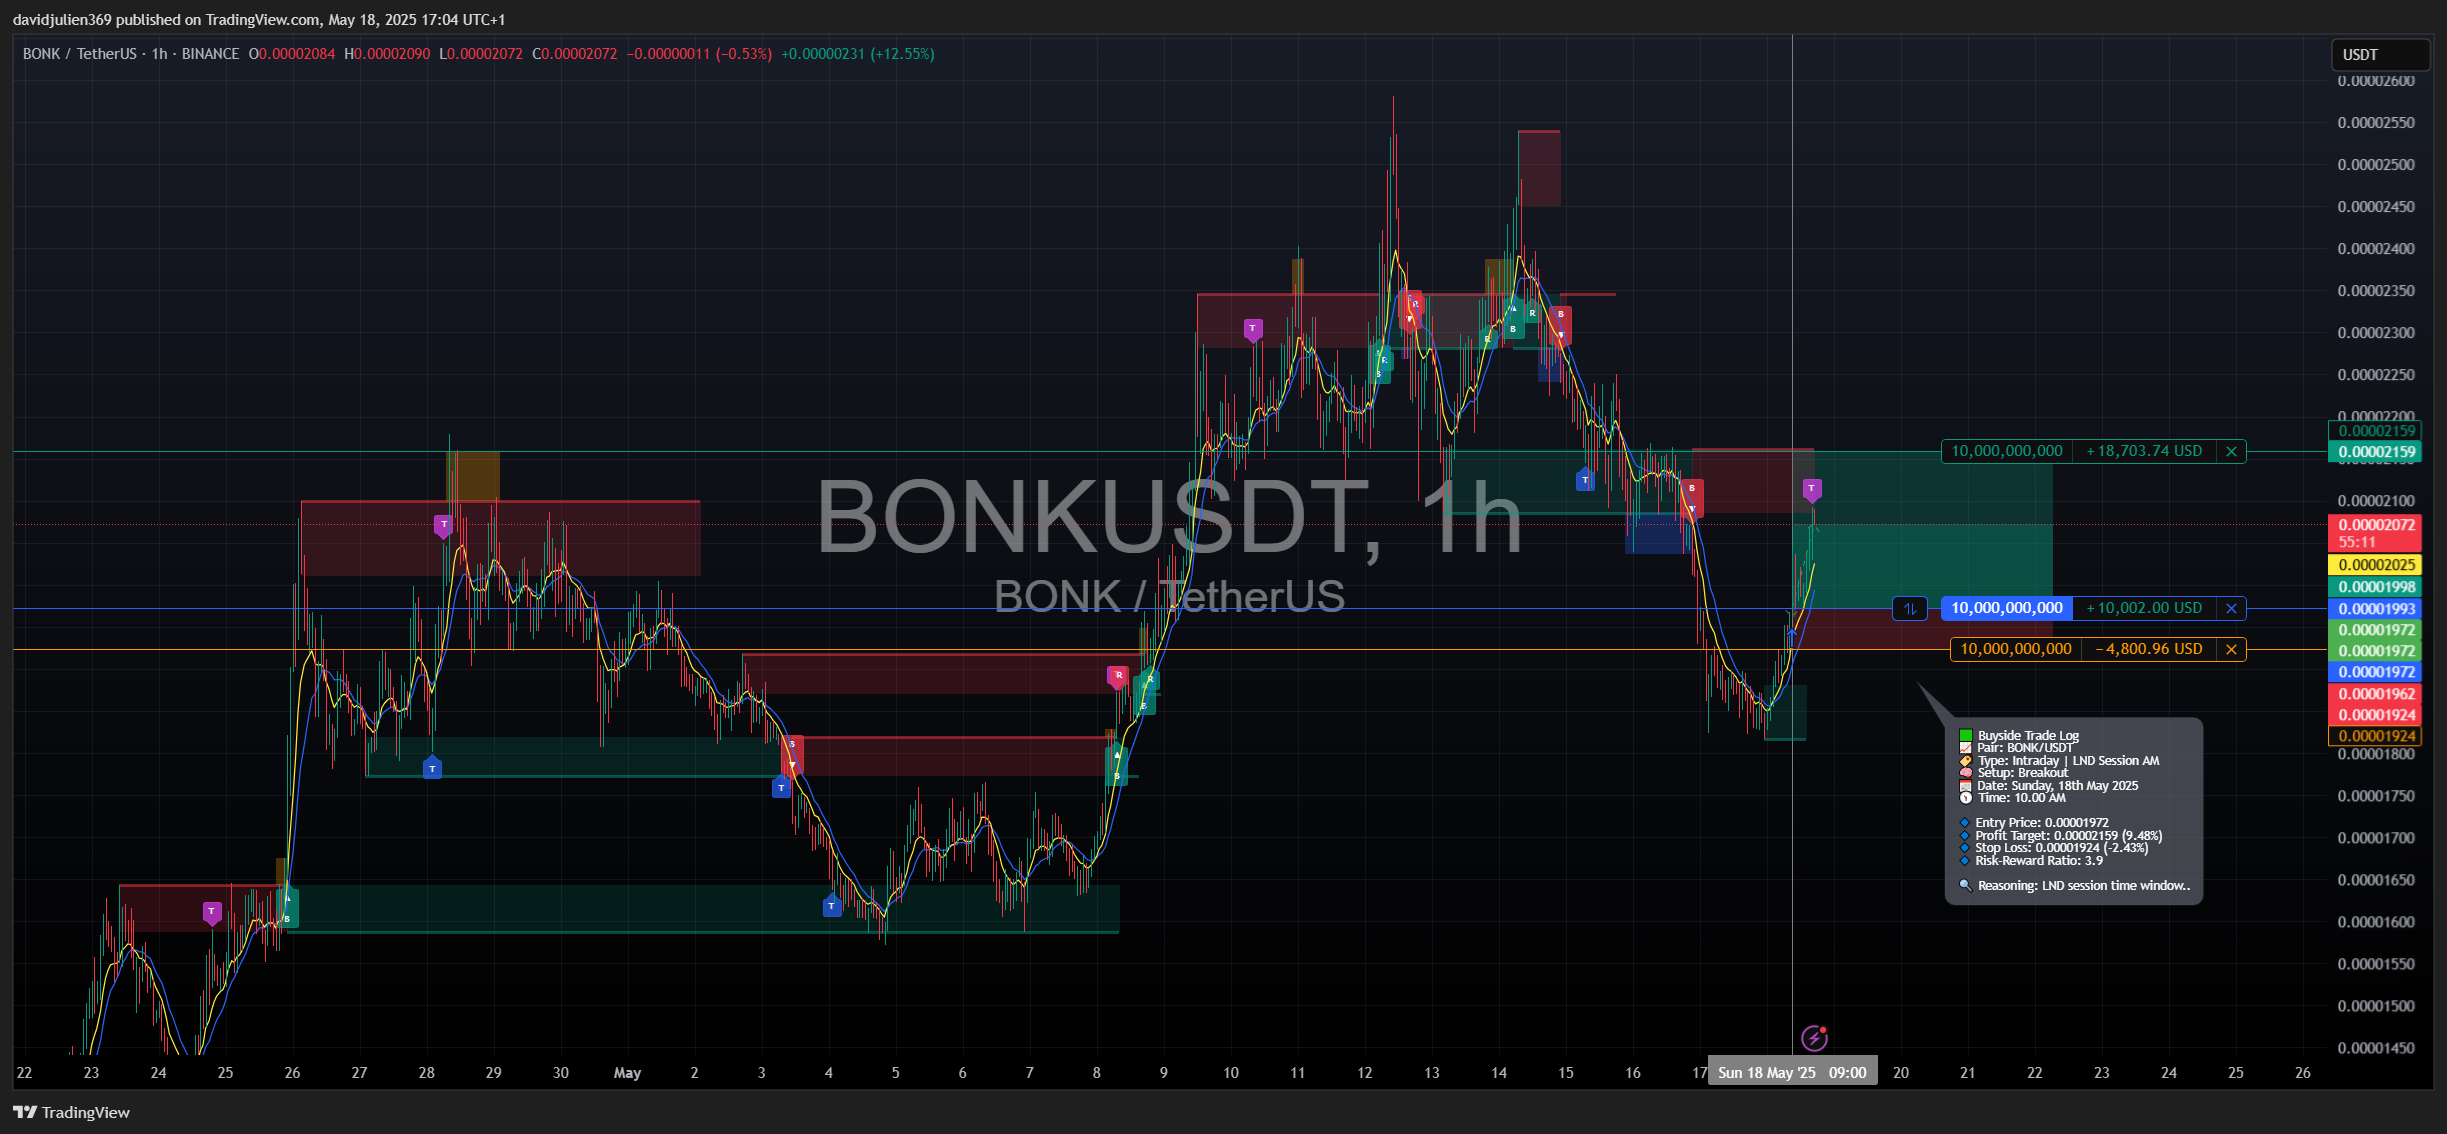
Task: Click the diamond bullet beside Entry Price
Action: point(1965,824)
